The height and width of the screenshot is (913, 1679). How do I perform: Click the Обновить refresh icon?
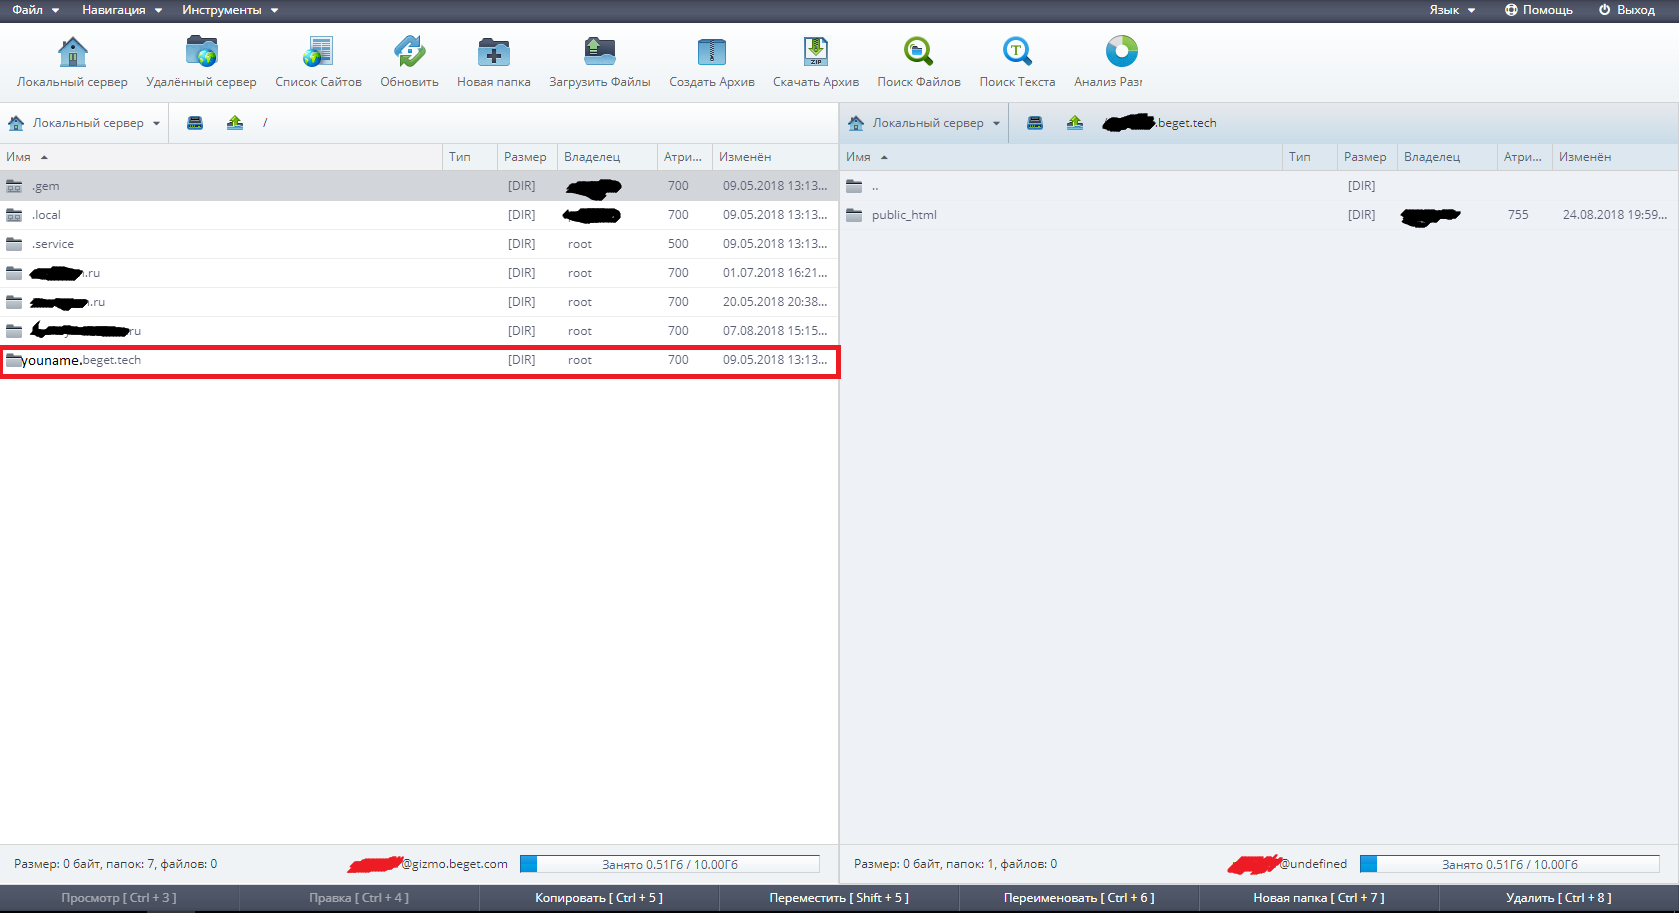(409, 52)
